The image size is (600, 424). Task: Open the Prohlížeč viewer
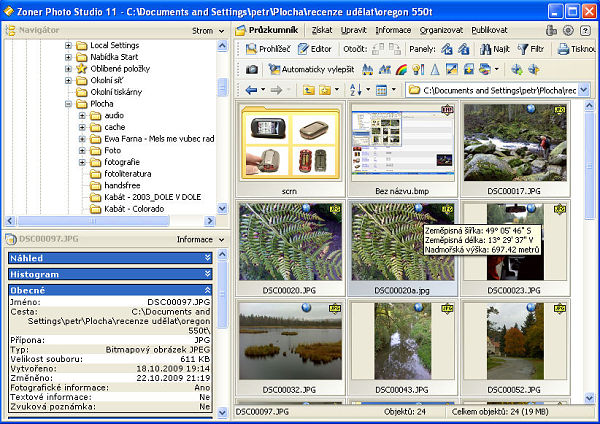point(270,48)
